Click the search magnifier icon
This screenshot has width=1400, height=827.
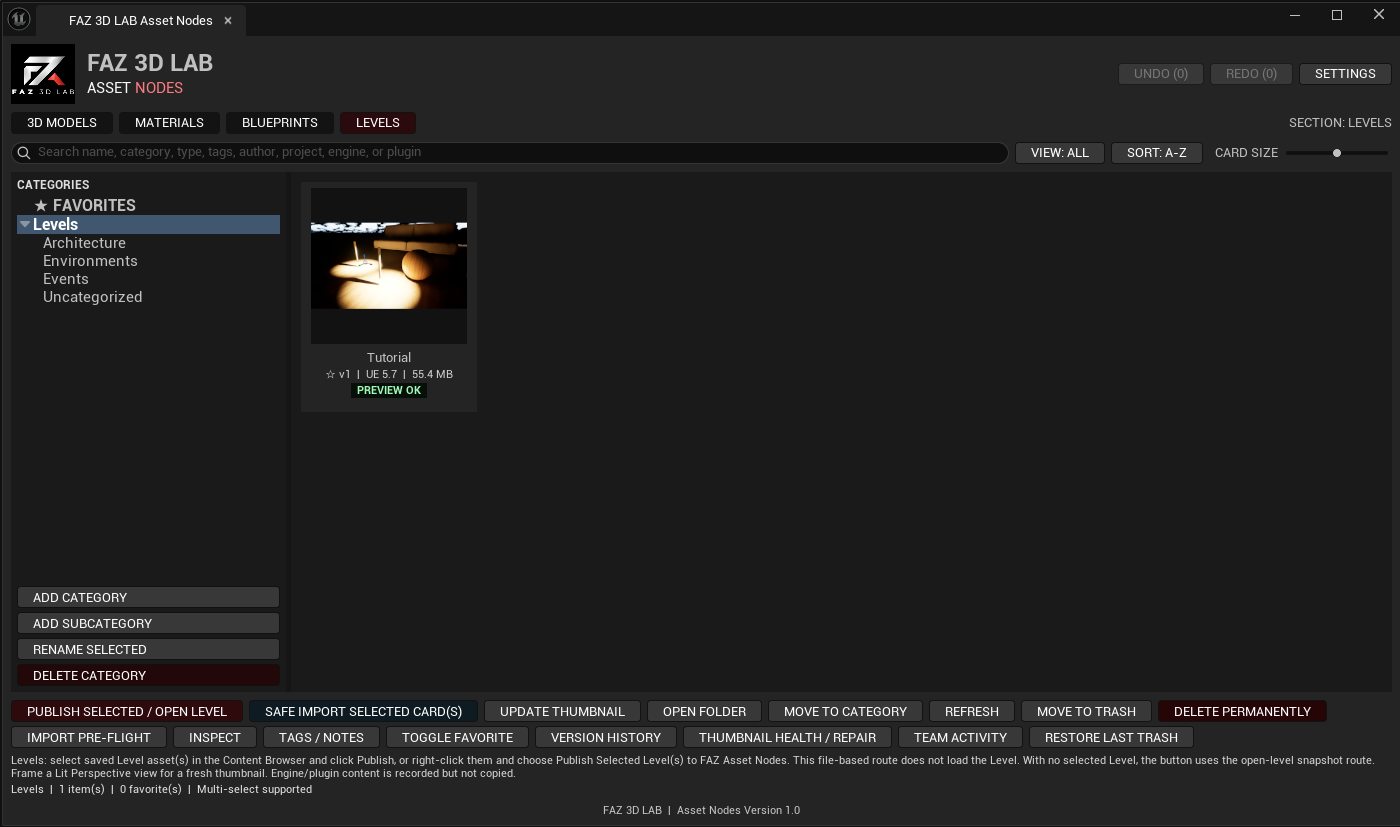[25, 153]
